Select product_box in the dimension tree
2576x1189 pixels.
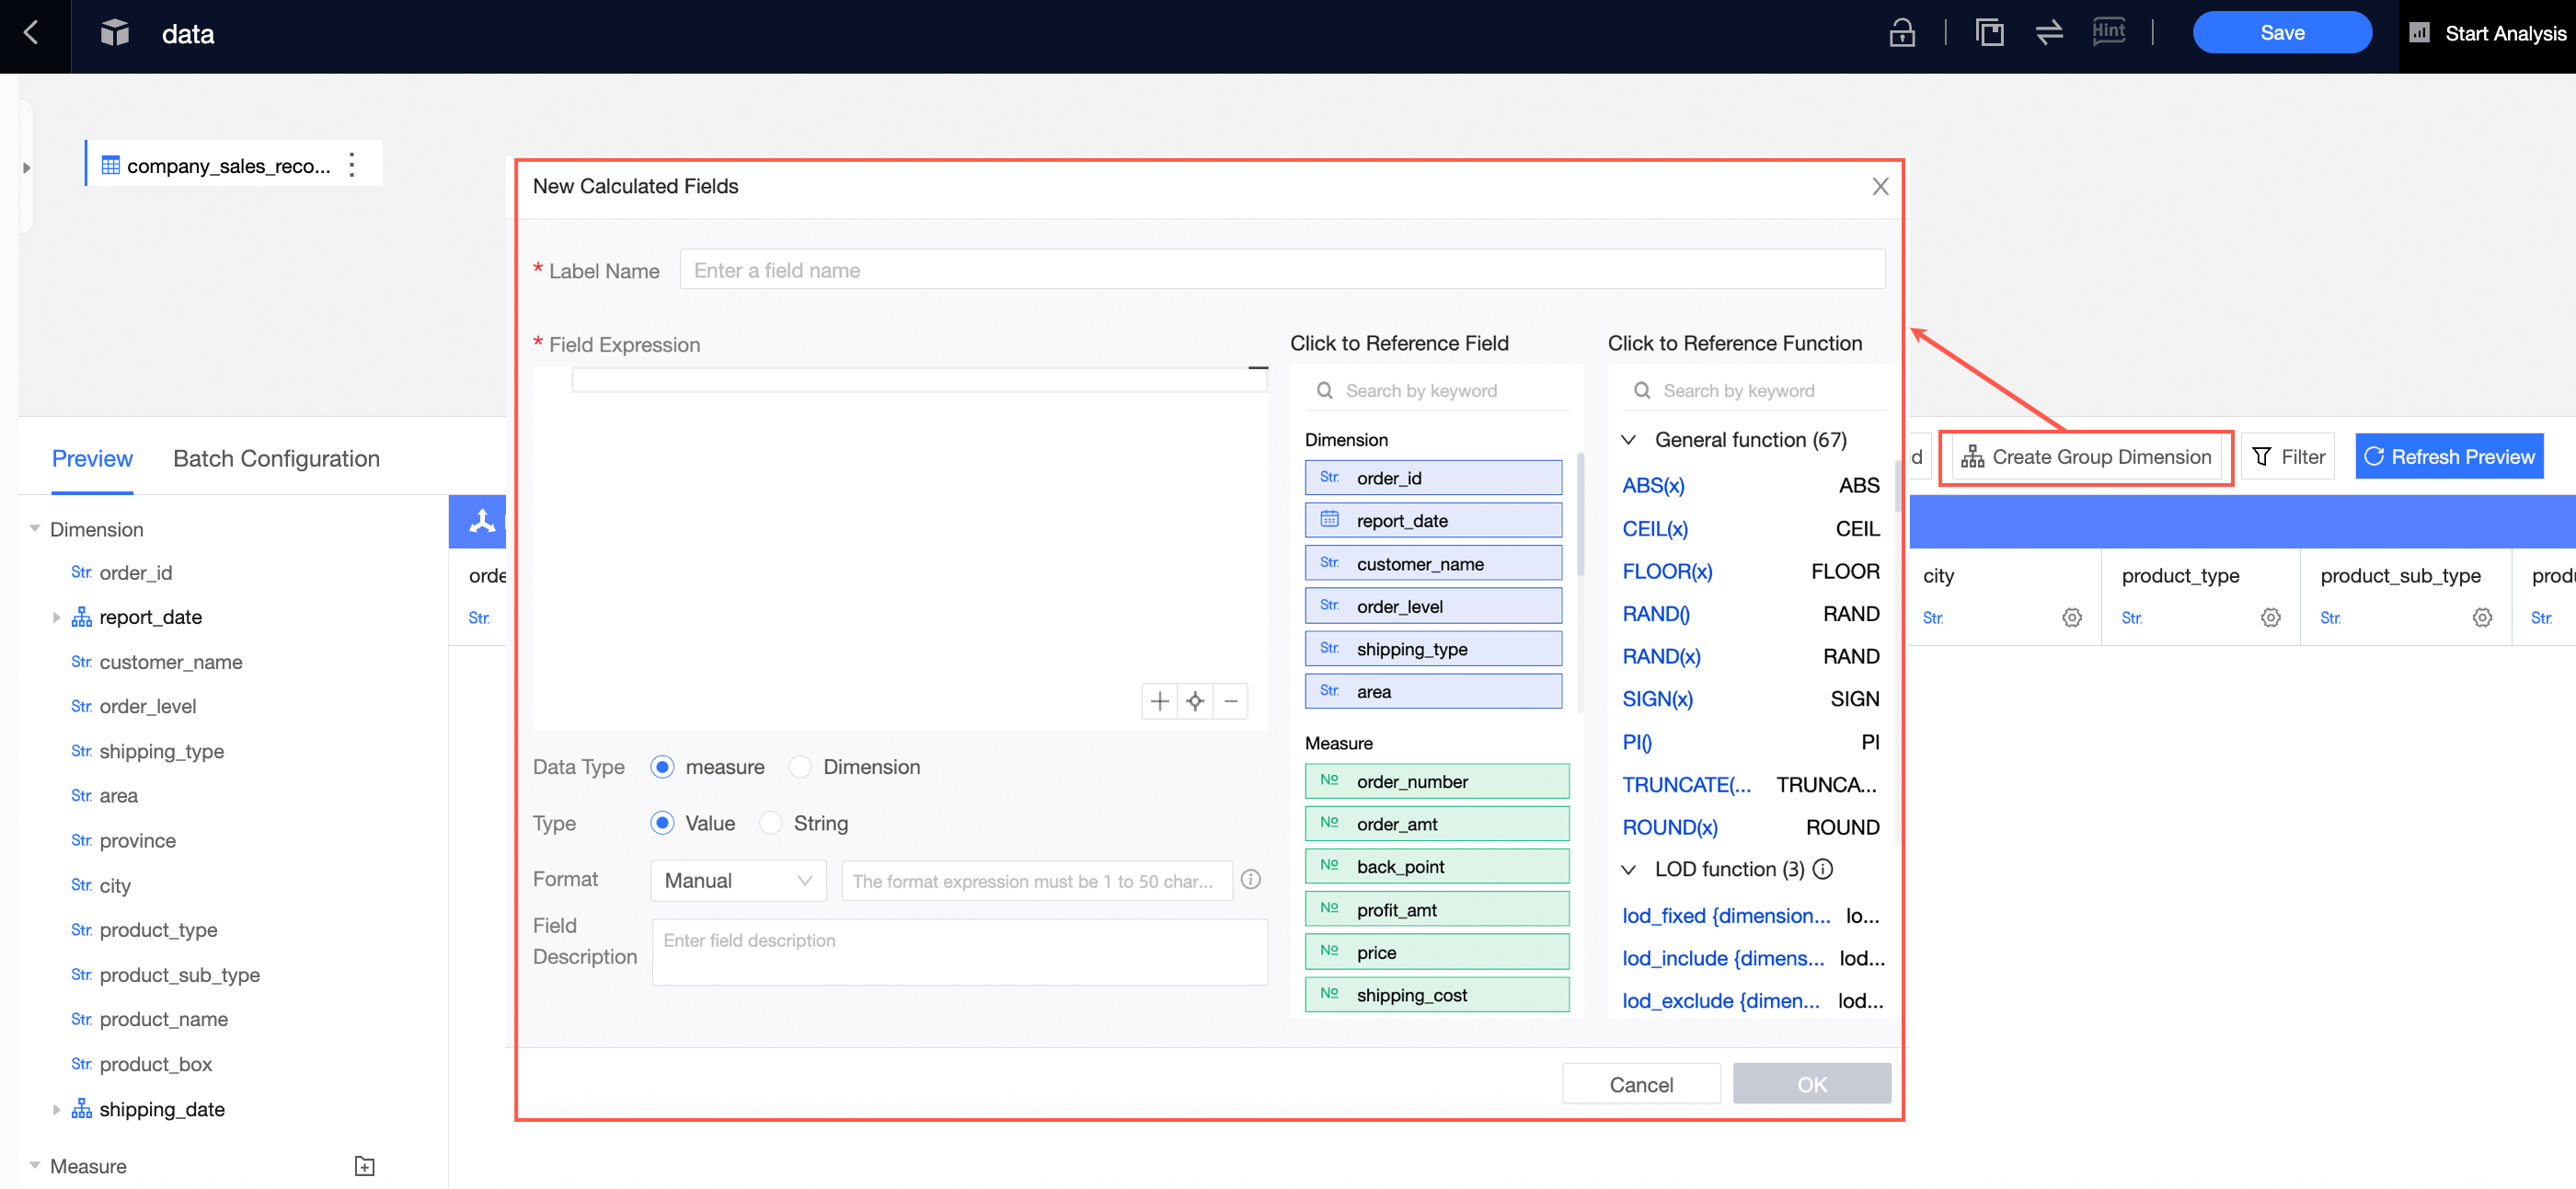click(x=155, y=1064)
